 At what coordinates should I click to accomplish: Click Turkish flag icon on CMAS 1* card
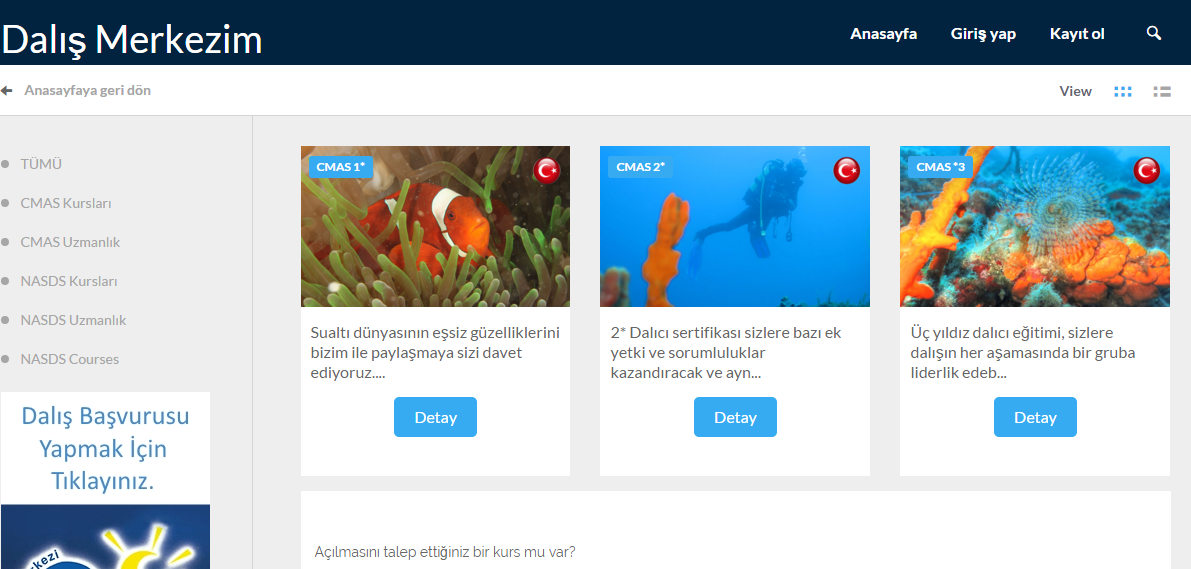[546, 170]
